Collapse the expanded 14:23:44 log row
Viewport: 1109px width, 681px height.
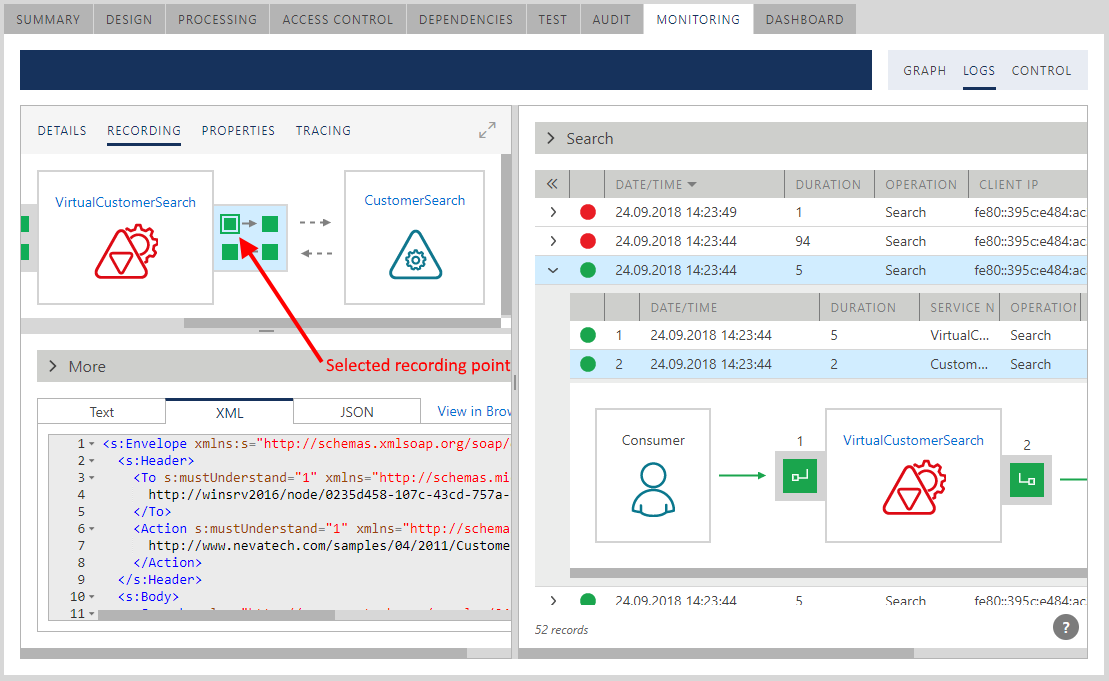pos(553,270)
